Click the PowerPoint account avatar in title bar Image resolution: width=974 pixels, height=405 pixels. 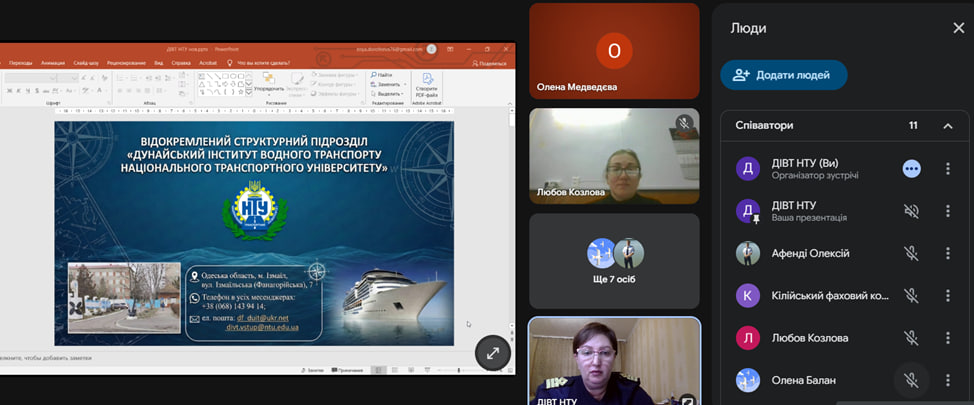point(432,49)
